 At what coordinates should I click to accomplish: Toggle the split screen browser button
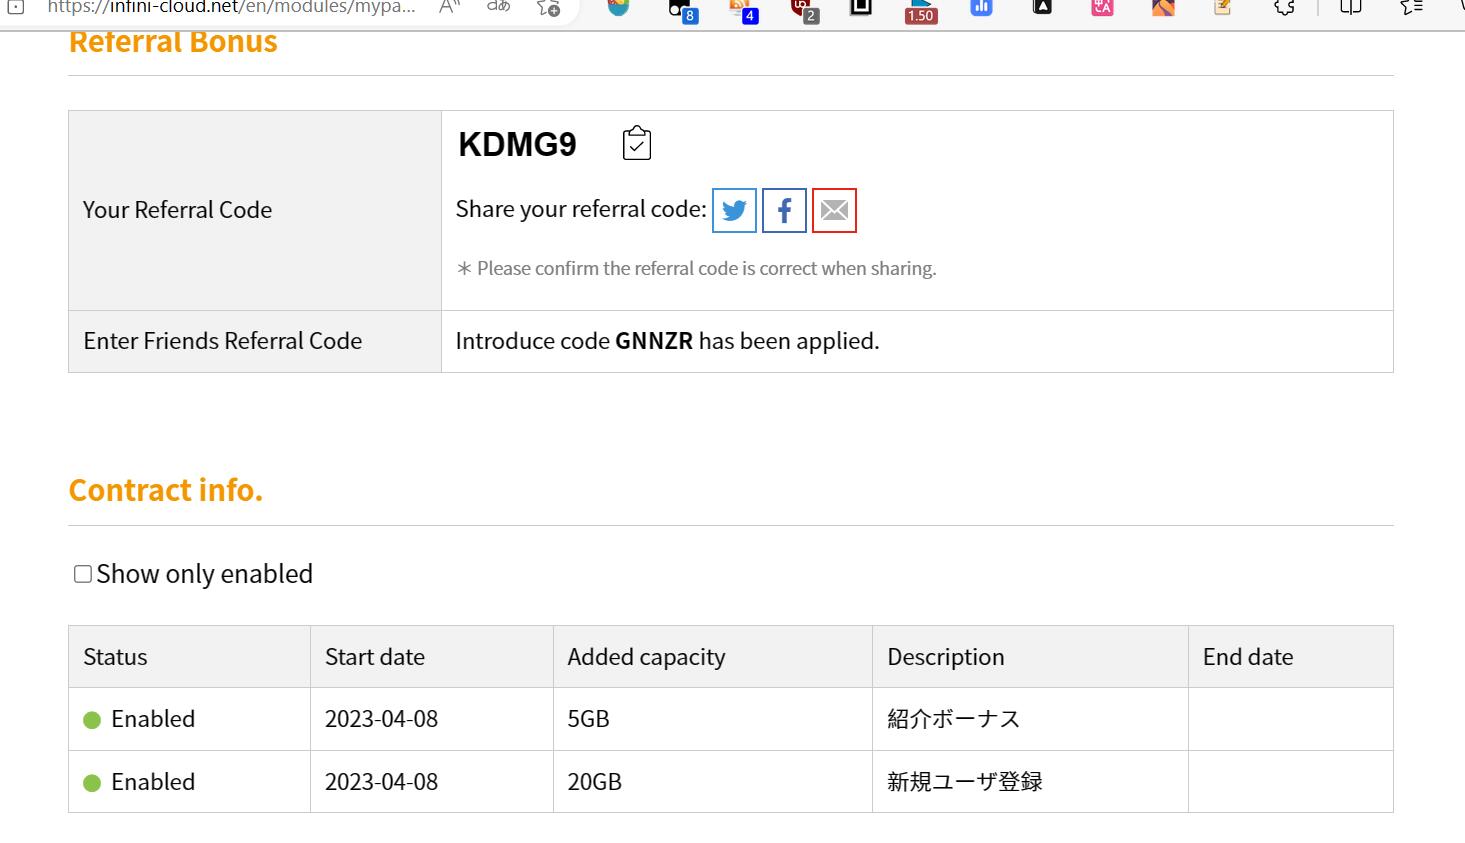pyautogui.click(x=1350, y=8)
